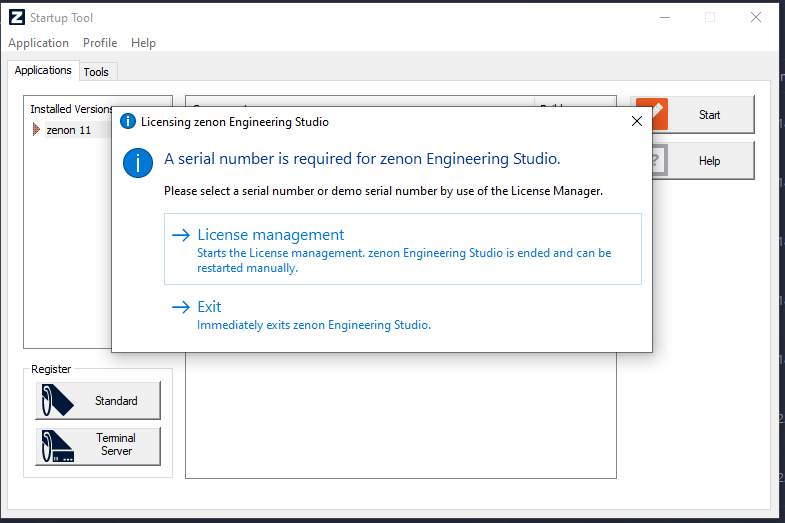Click the Terminal Server register icon
785x523 pixels.
click(57, 446)
